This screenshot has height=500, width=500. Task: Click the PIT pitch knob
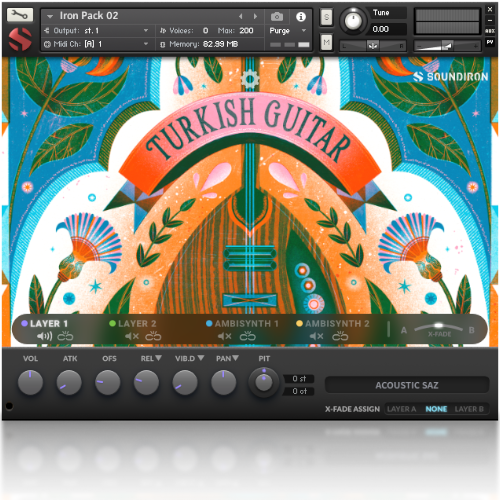coord(264,383)
